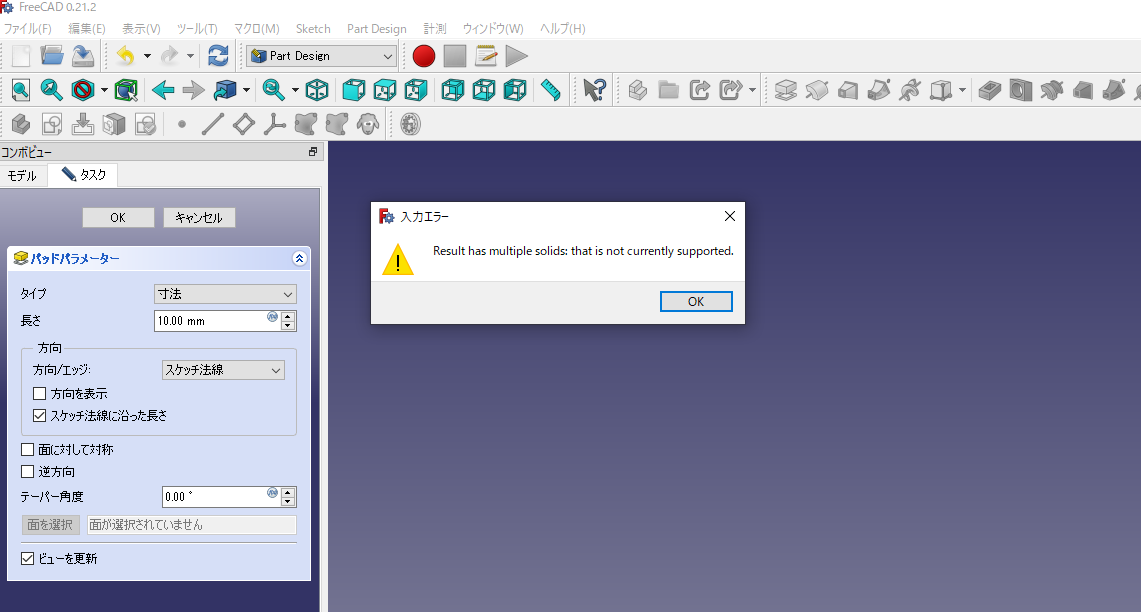Collapse the パッドパラメーター panel
This screenshot has height=612, width=1141.
299,258
